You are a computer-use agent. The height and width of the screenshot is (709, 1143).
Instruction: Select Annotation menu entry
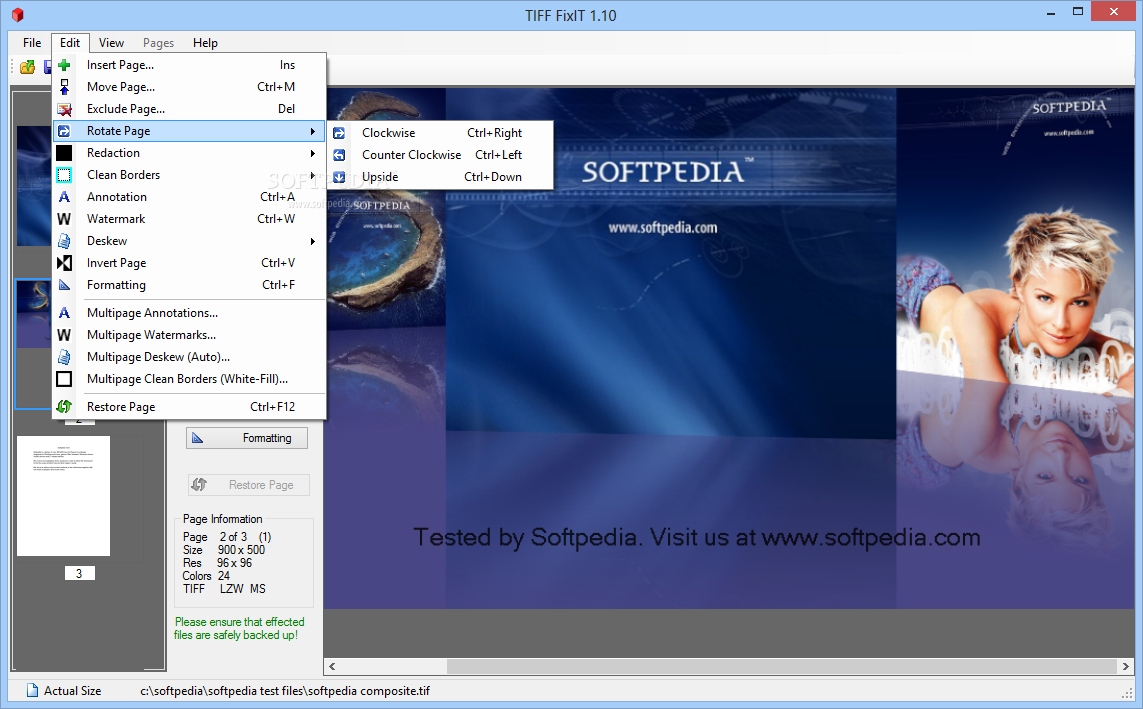[190, 197]
